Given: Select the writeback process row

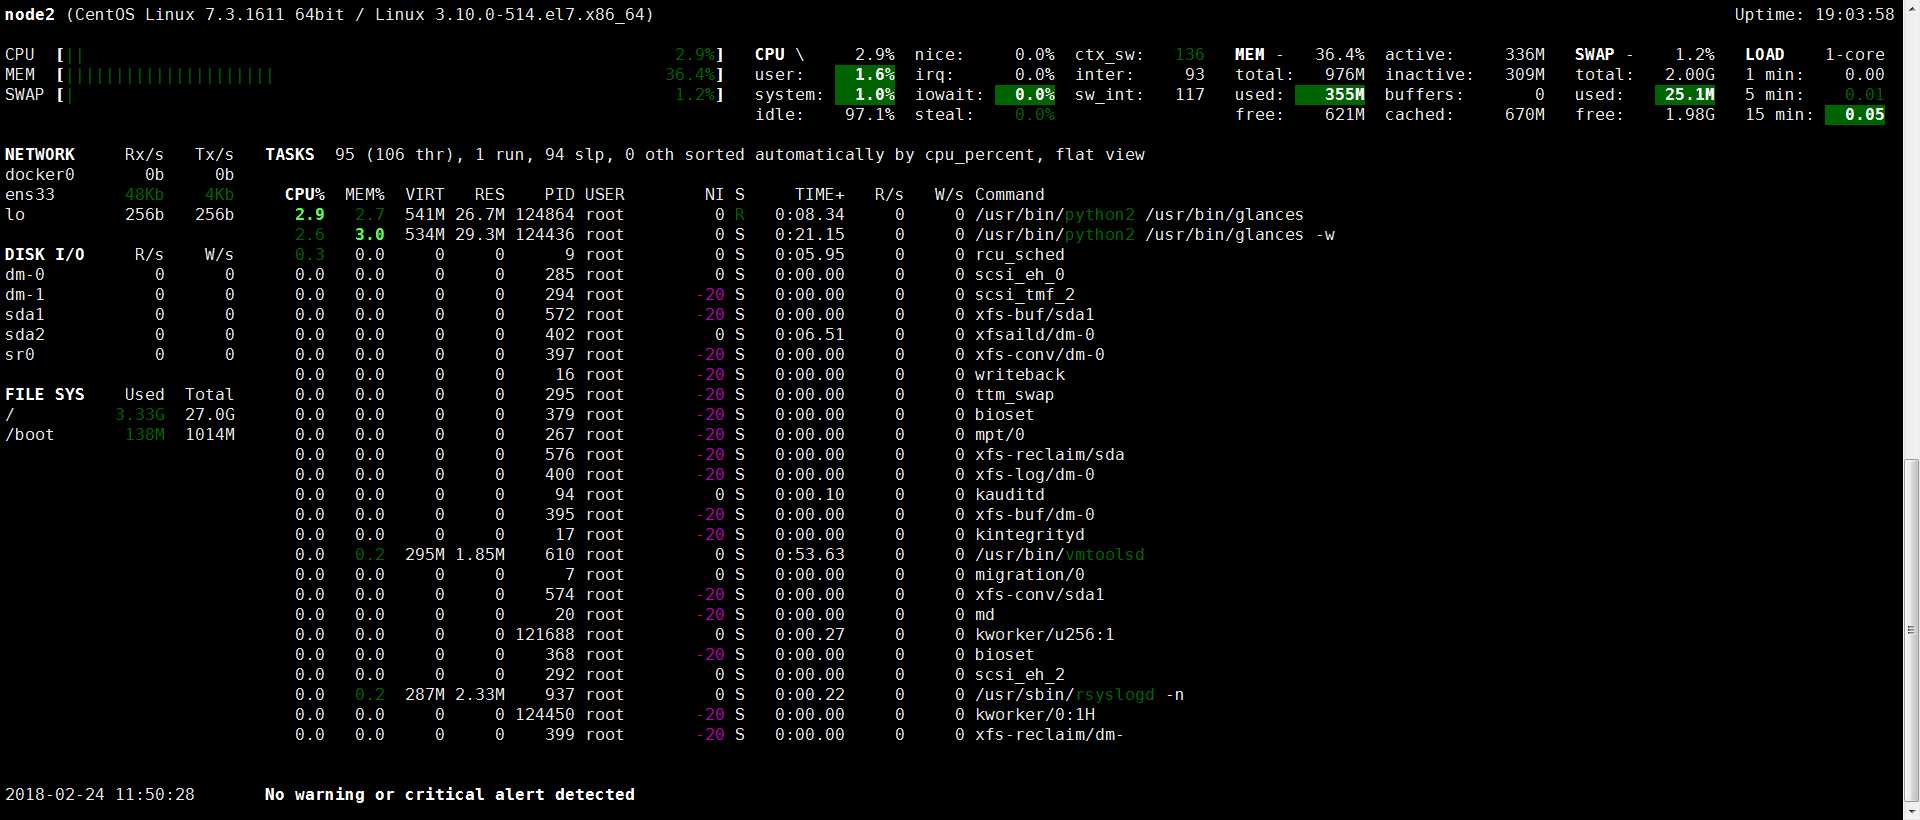Looking at the screenshot, I should 680,375.
